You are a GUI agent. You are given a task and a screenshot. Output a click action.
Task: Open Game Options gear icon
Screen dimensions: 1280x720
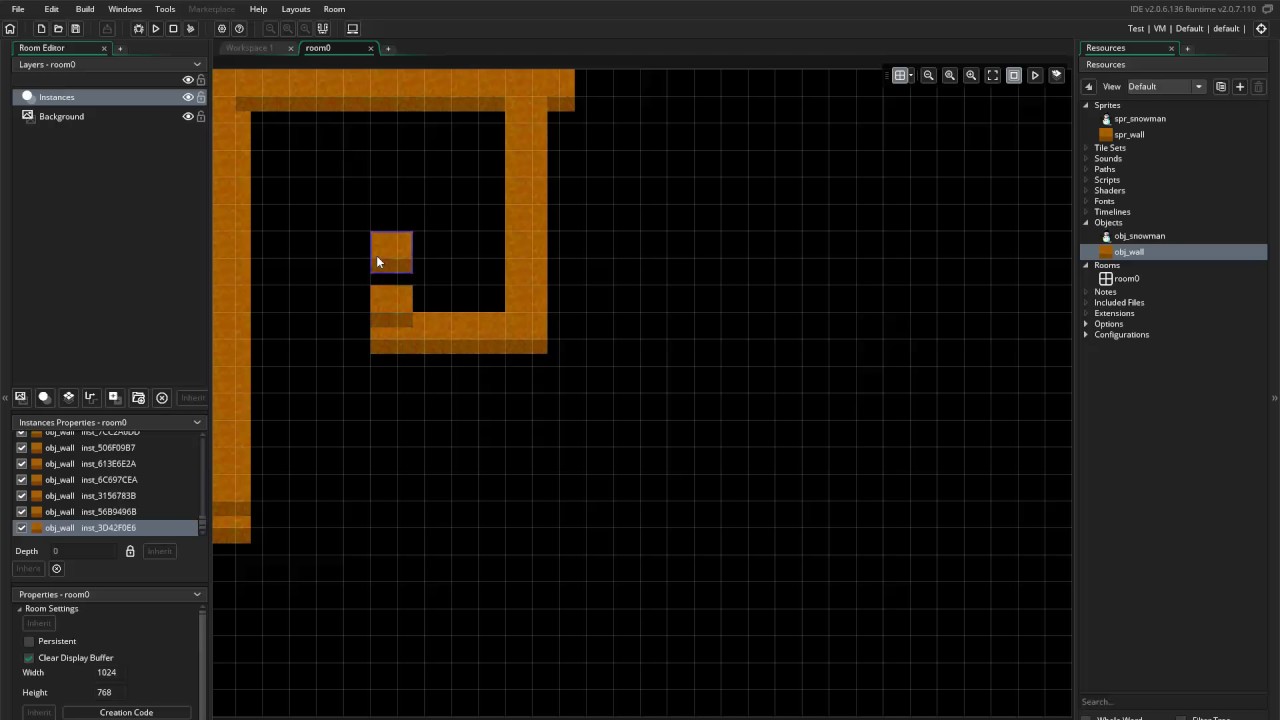(x=222, y=29)
